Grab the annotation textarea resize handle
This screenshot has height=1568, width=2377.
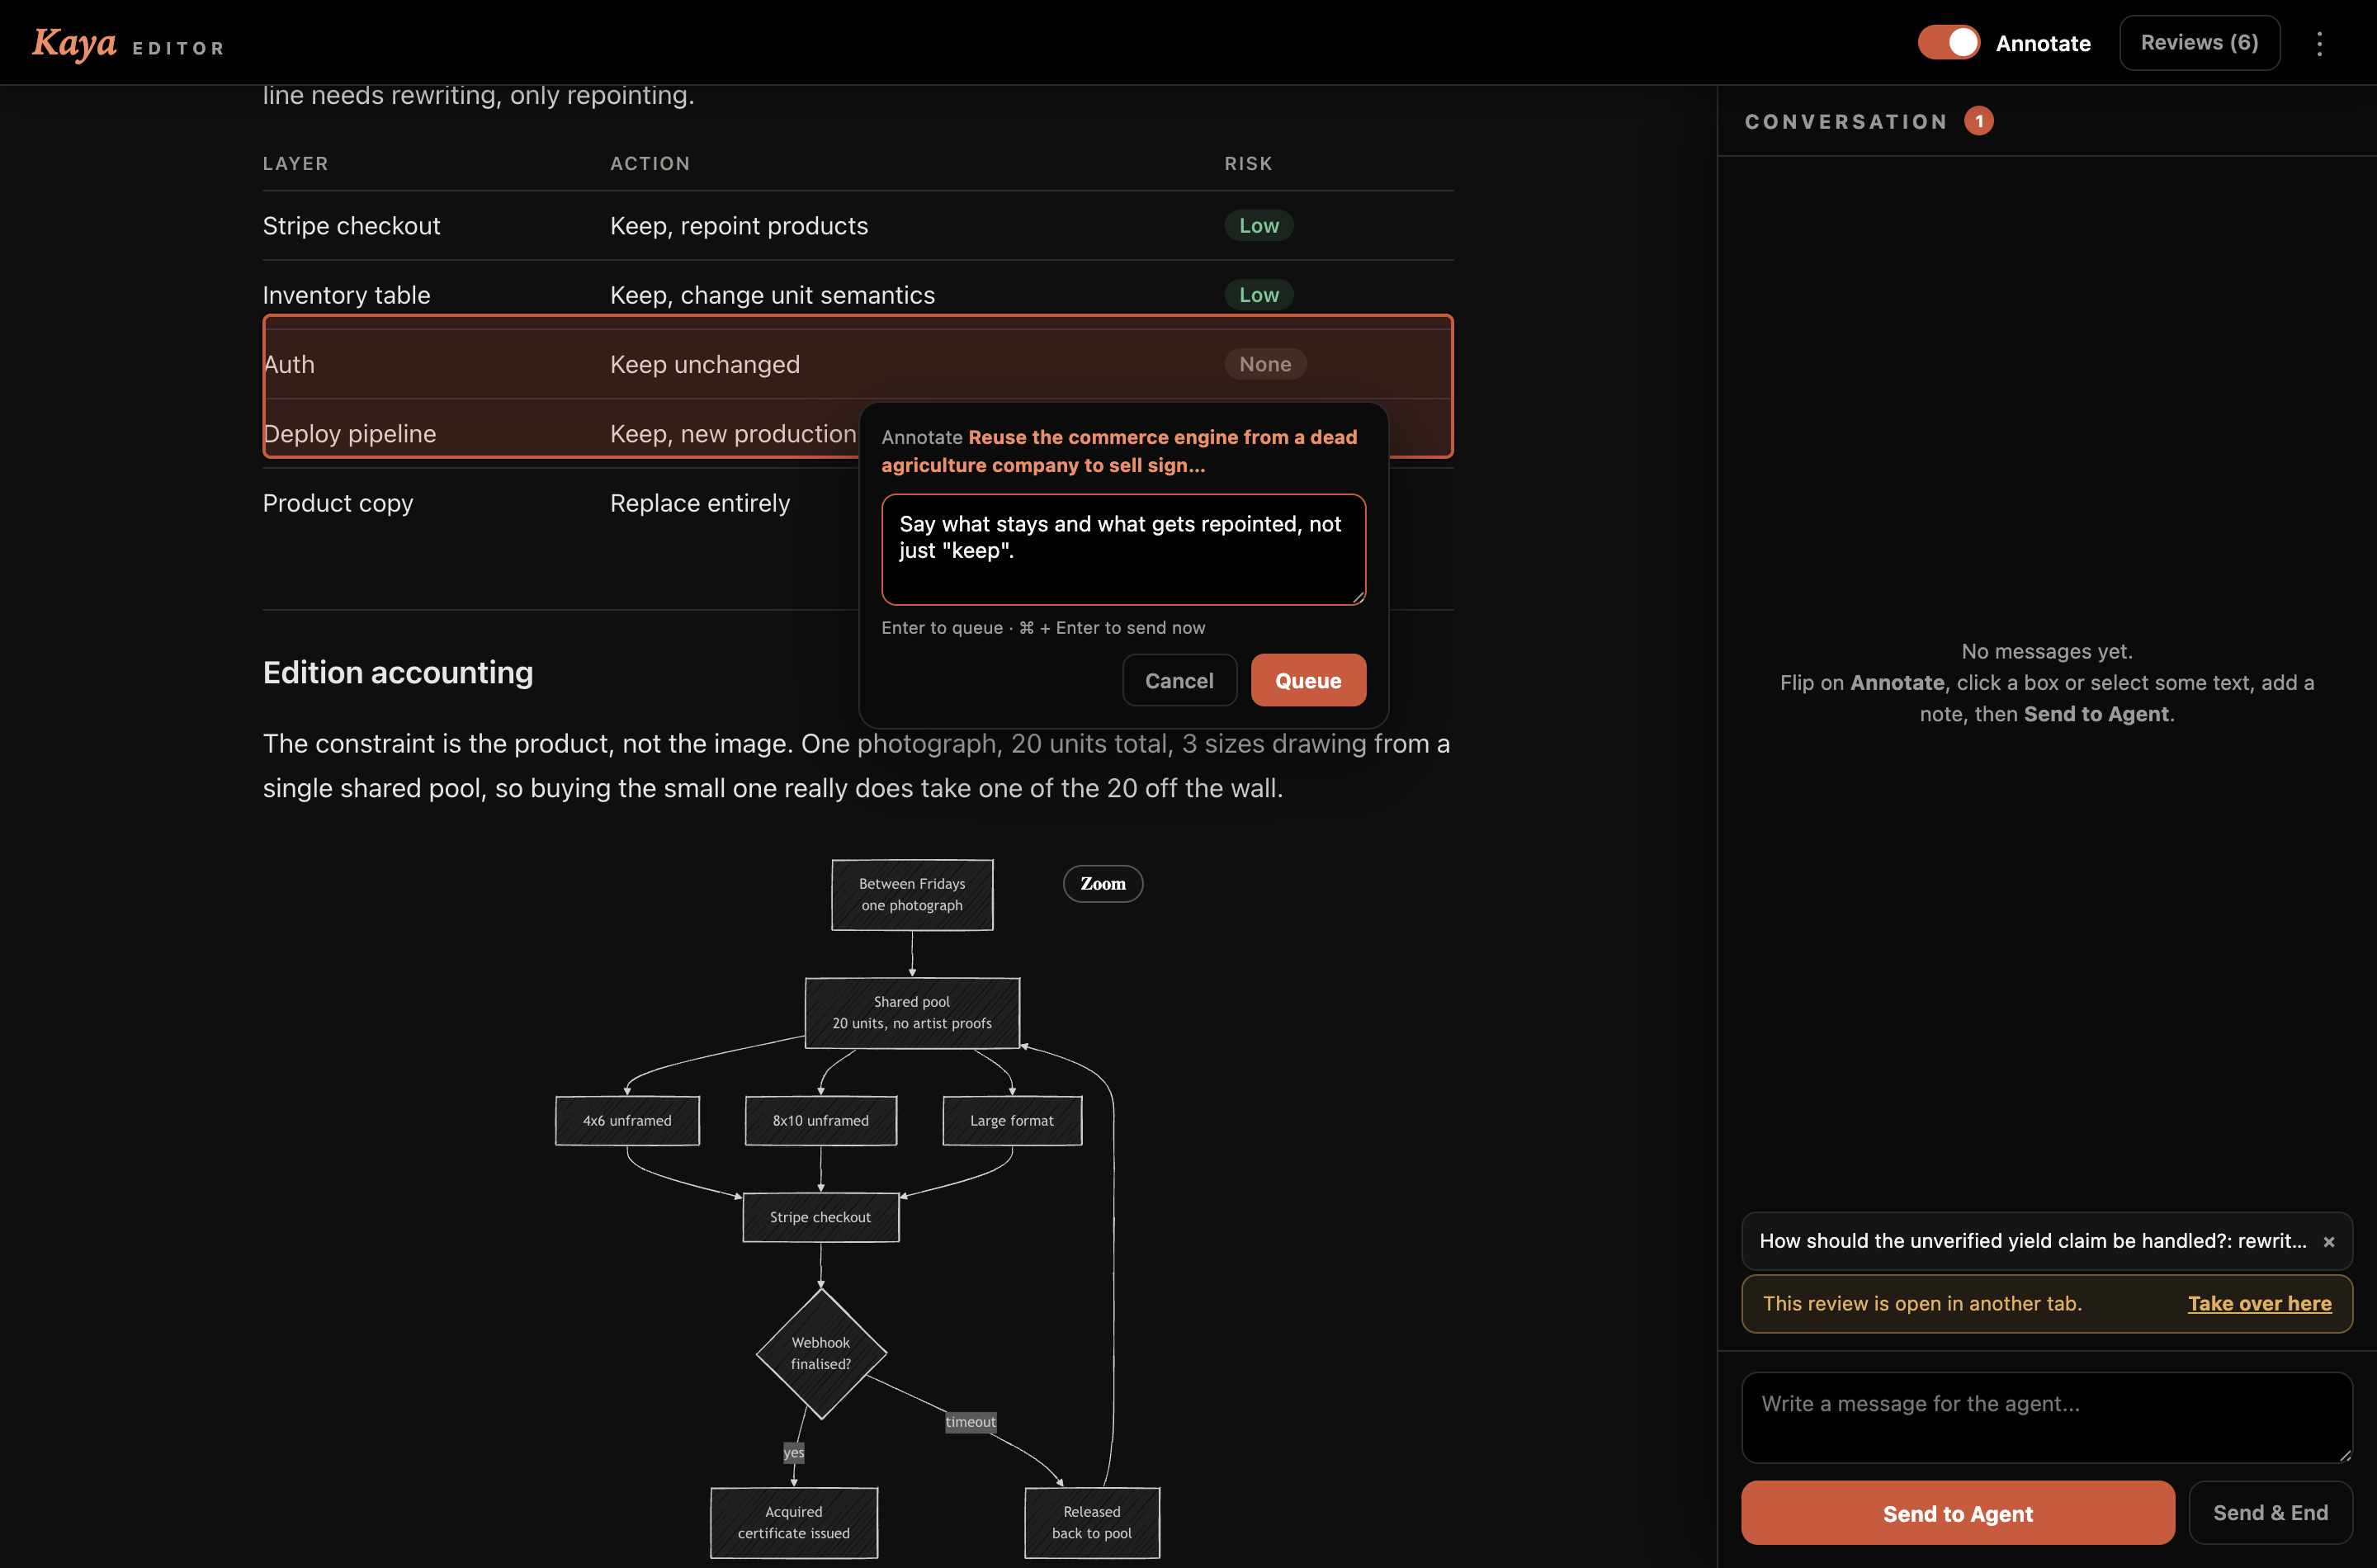pos(1358,597)
